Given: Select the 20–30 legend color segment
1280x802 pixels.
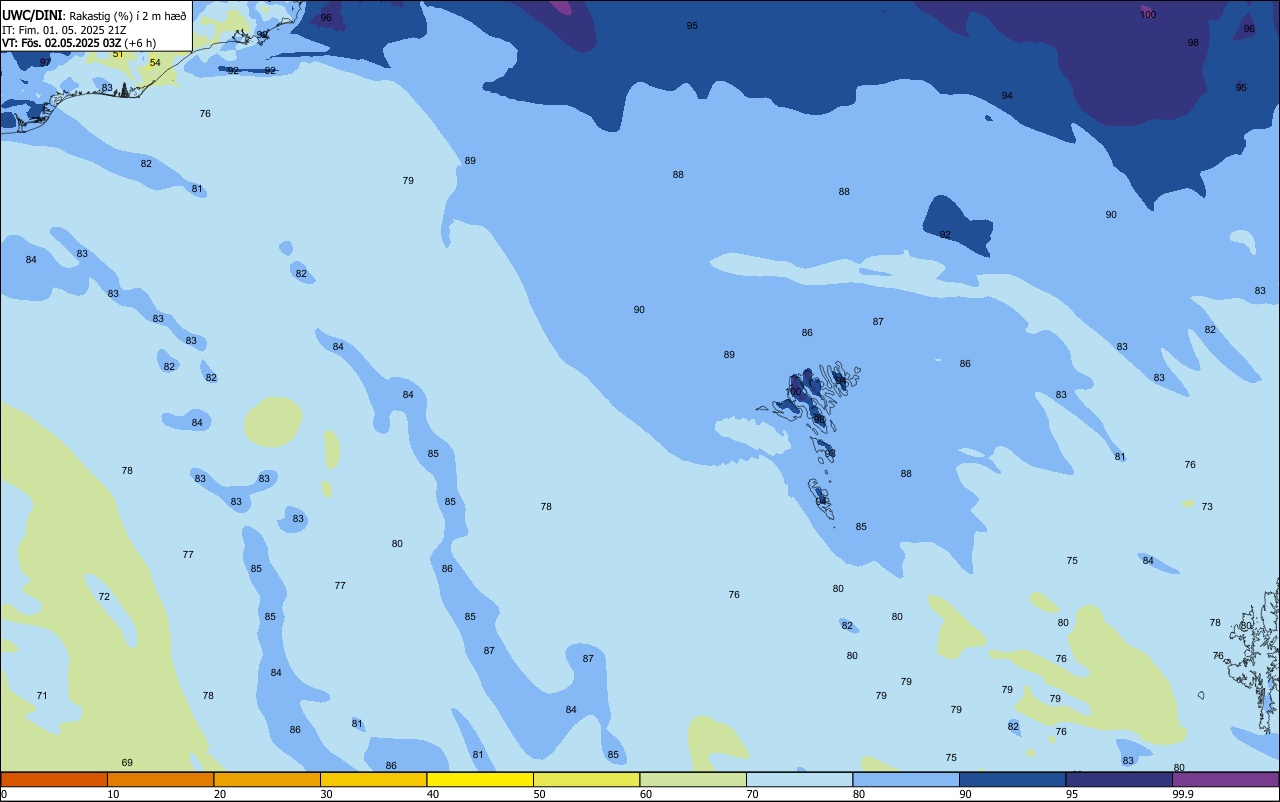Looking at the screenshot, I should (x=267, y=779).
